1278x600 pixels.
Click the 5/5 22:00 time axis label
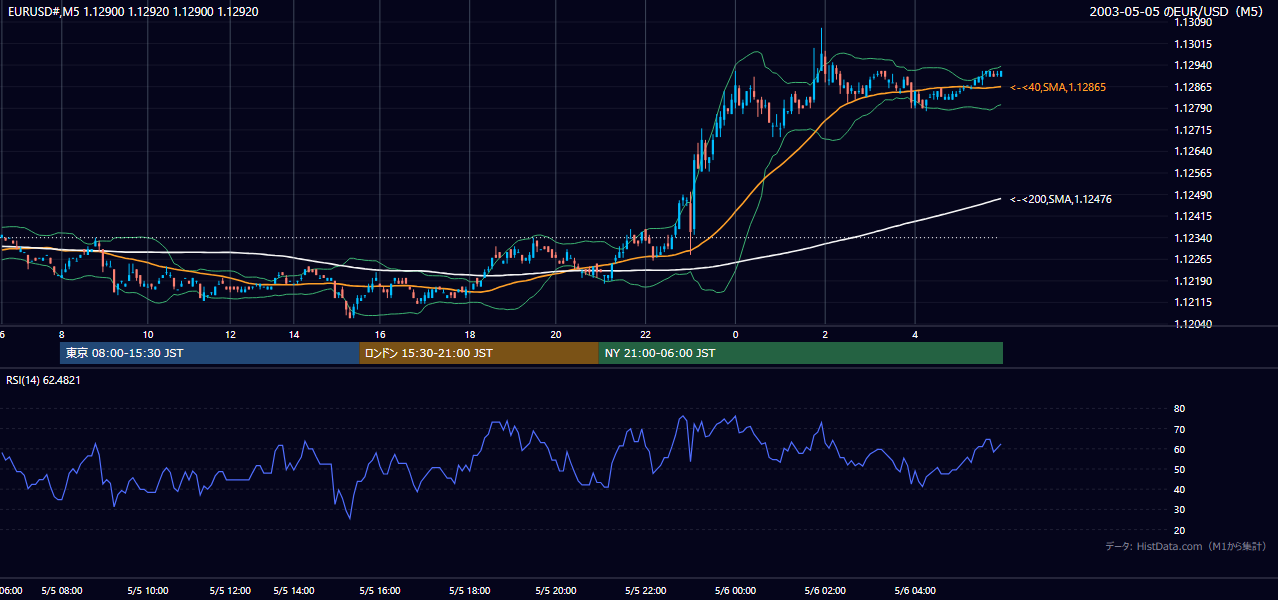pos(646,590)
